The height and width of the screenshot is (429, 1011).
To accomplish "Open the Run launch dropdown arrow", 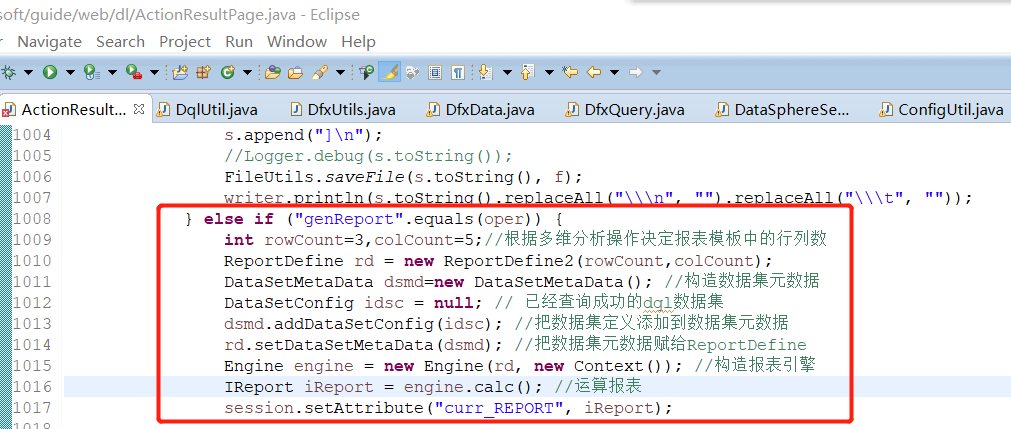I will point(70,72).
